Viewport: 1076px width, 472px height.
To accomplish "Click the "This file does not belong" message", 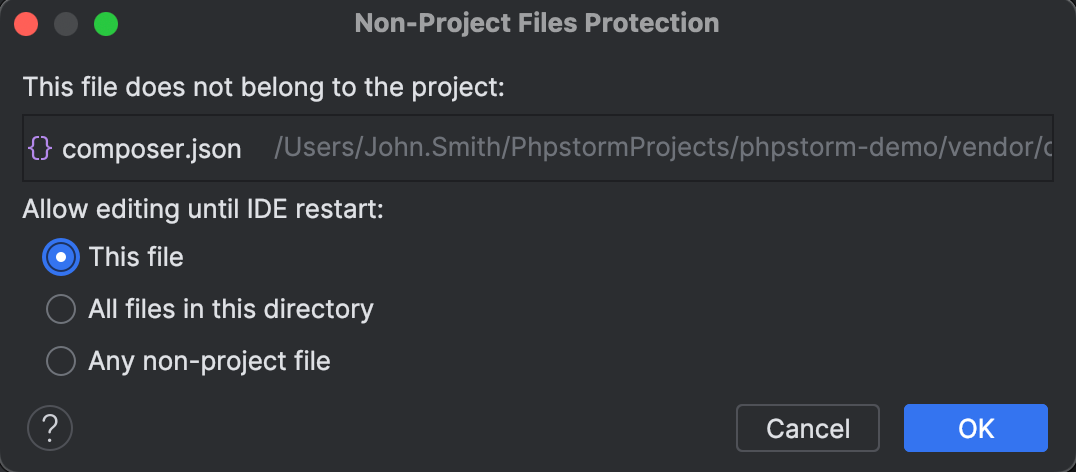I will click(x=264, y=87).
